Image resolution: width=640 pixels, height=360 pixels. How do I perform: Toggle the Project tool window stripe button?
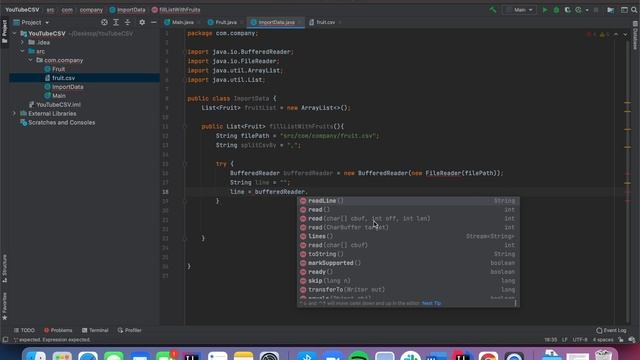point(4,32)
